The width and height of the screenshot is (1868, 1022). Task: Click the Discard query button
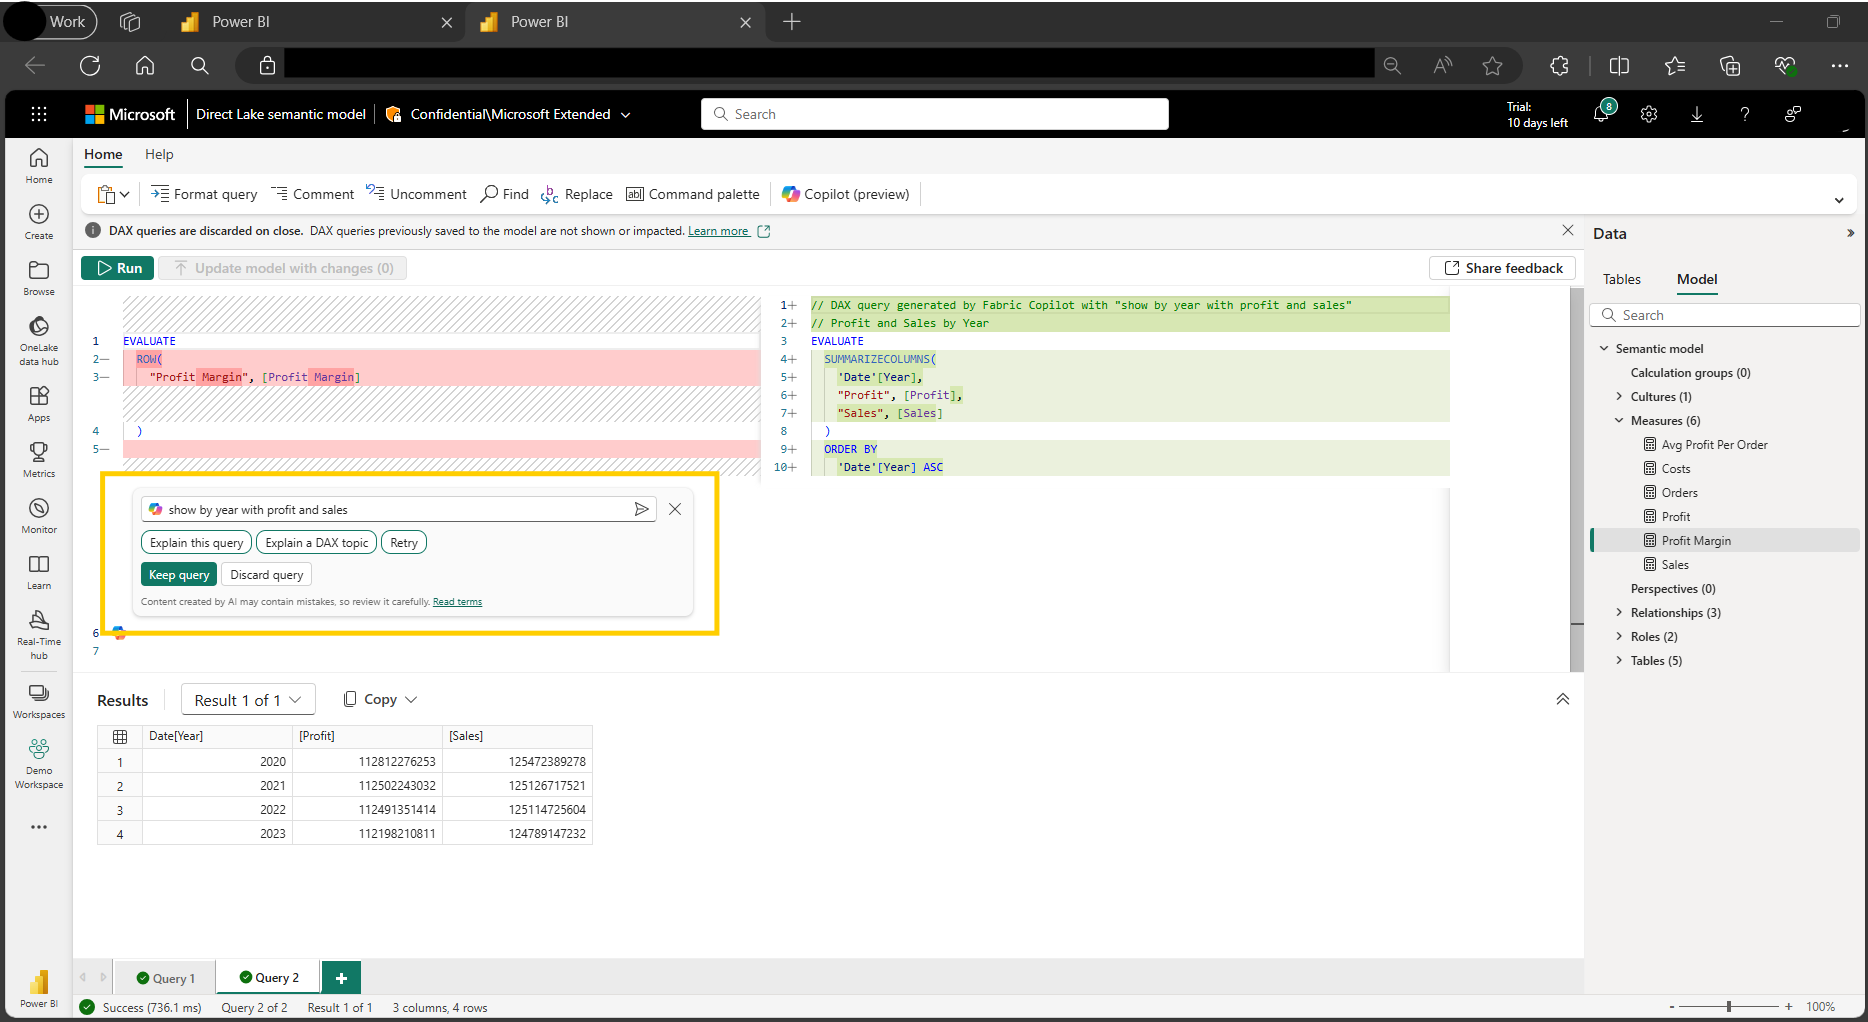(x=266, y=575)
